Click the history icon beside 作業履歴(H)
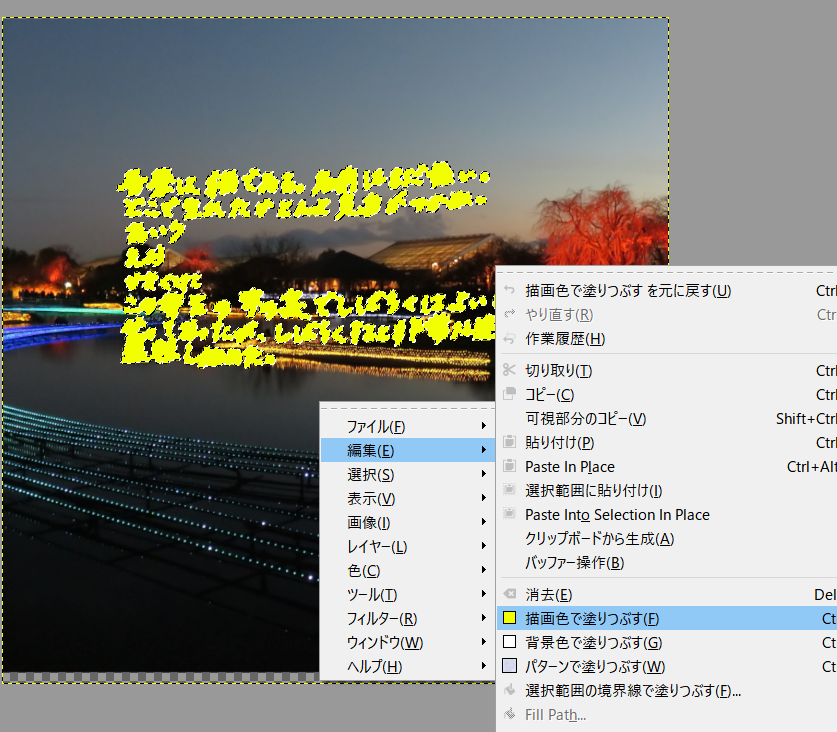This screenshot has width=837, height=732. (x=510, y=338)
